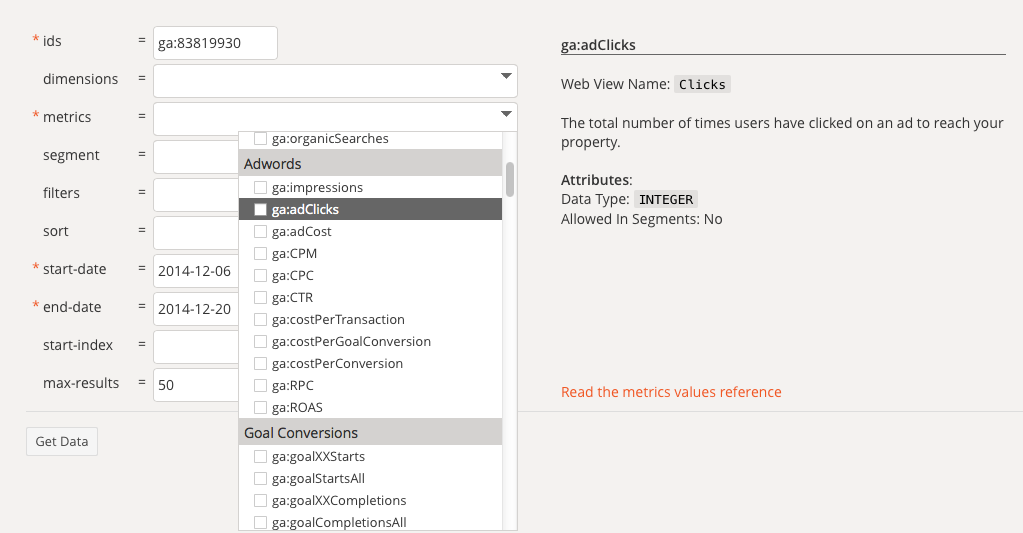The height and width of the screenshot is (533, 1023).
Task: Select the Adwords group header
Action: pos(370,163)
